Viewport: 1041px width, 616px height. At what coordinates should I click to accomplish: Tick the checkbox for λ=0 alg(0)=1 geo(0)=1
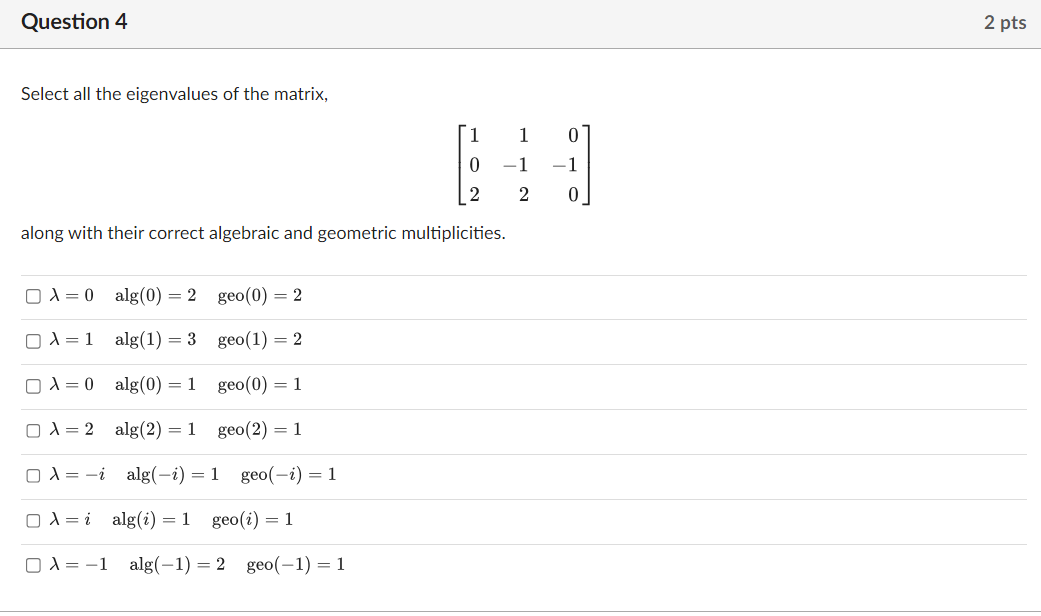(32, 385)
